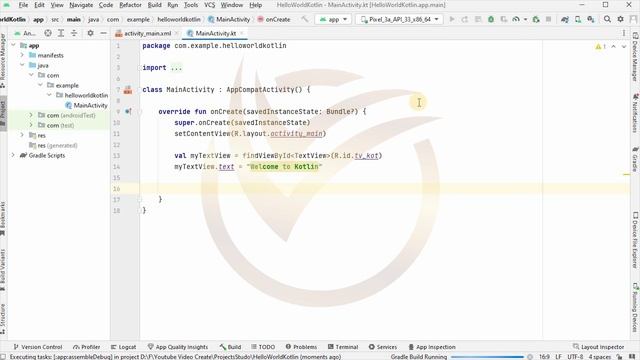Click the override gutter icon on line 9
640x360 pixels.
[x=128, y=111]
